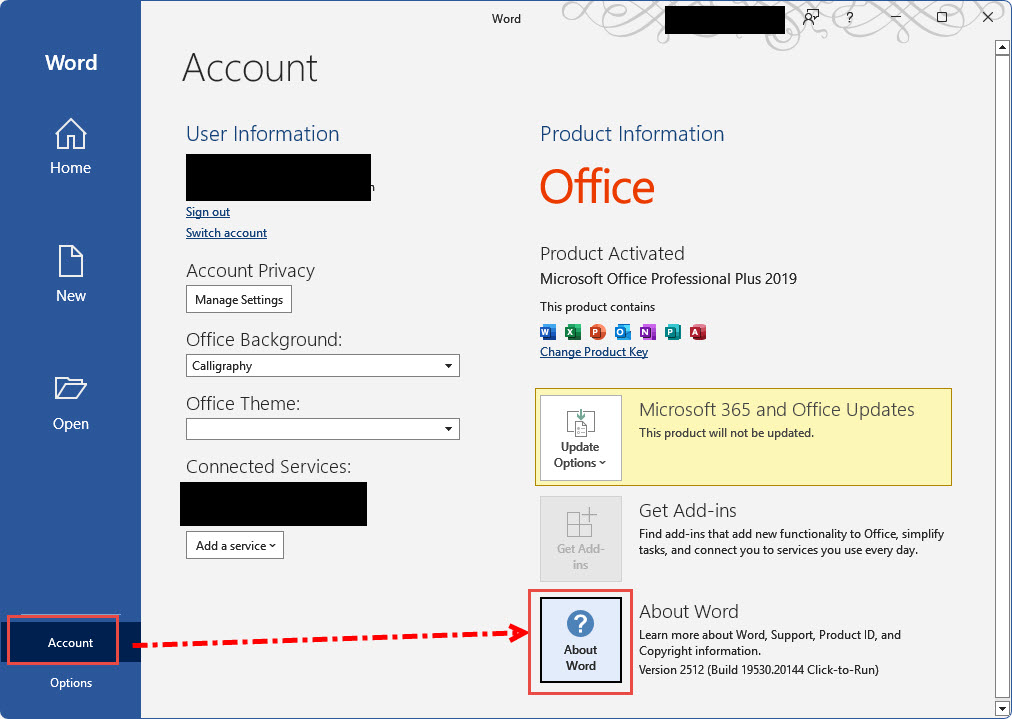Open Options in the left sidebar
Screen dimensions: 1012x719
coord(70,683)
